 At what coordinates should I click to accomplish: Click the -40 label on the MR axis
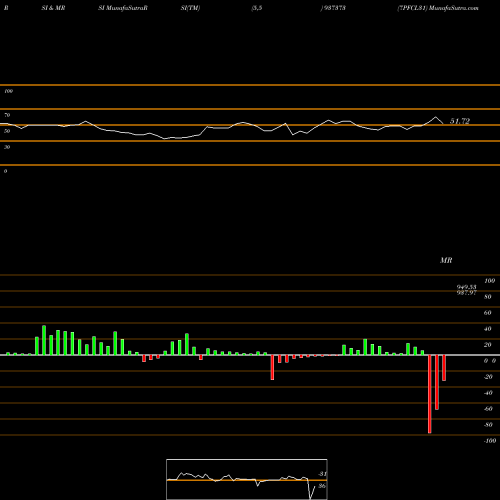tap(488, 393)
